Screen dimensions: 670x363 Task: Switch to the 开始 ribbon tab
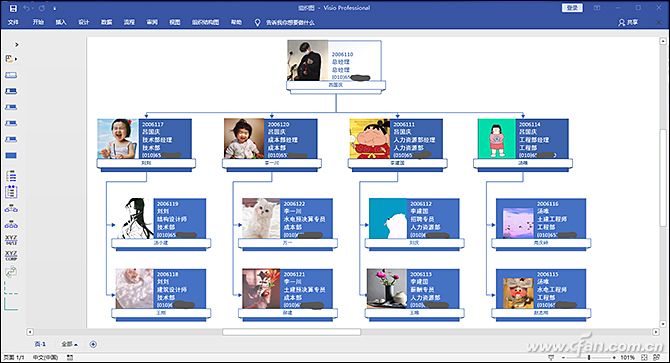pyautogui.click(x=38, y=22)
